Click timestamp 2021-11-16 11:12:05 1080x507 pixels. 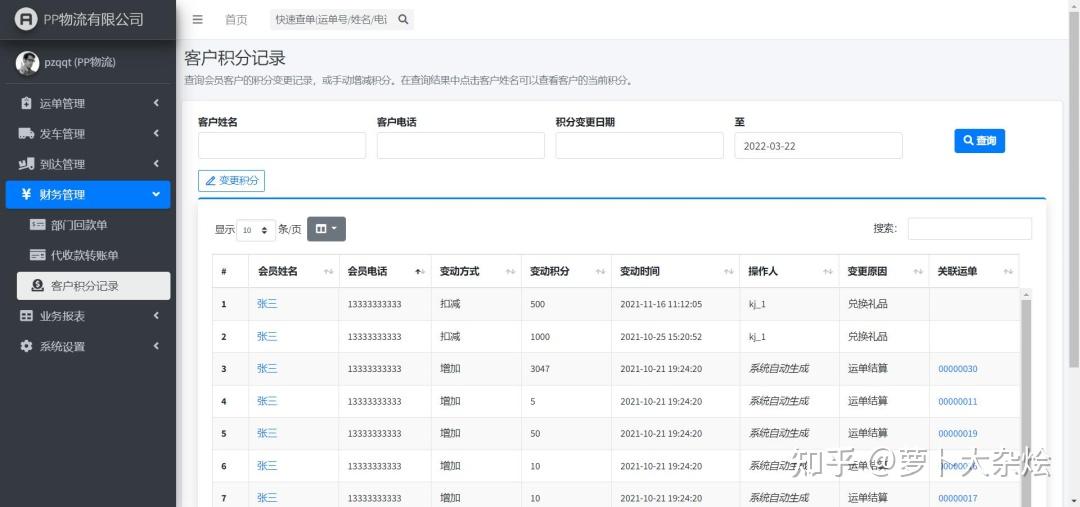click(661, 304)
